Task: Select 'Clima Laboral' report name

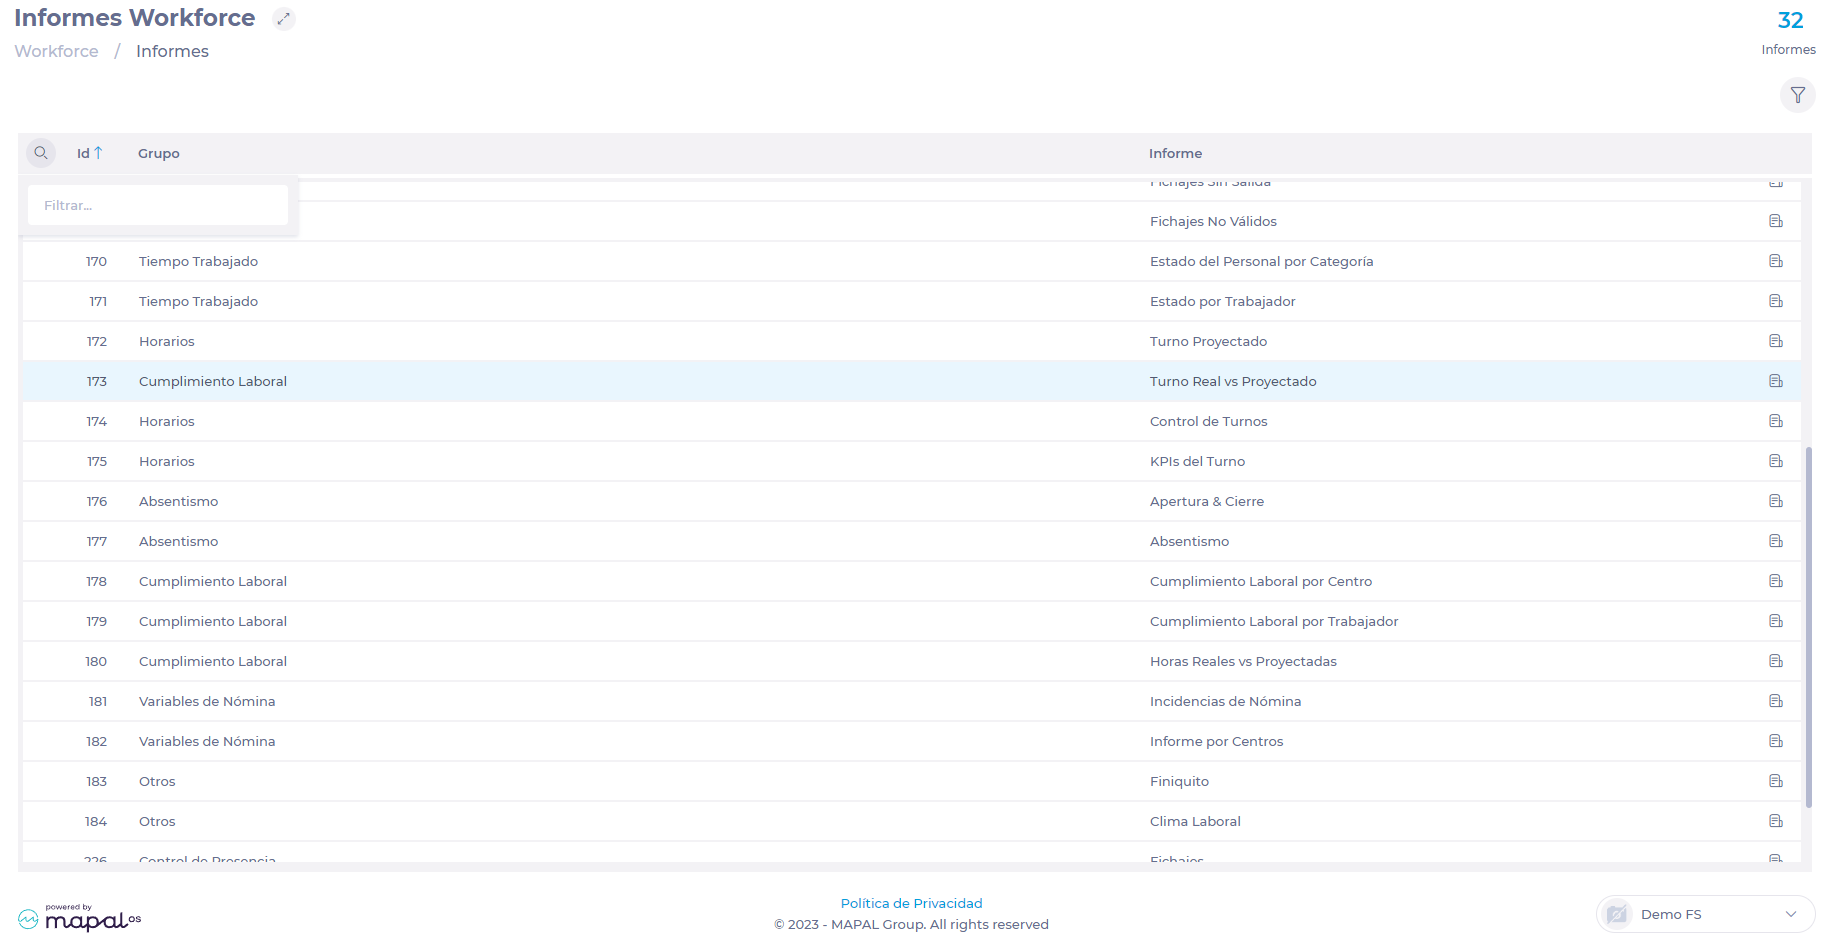Action: [1195, 821]
